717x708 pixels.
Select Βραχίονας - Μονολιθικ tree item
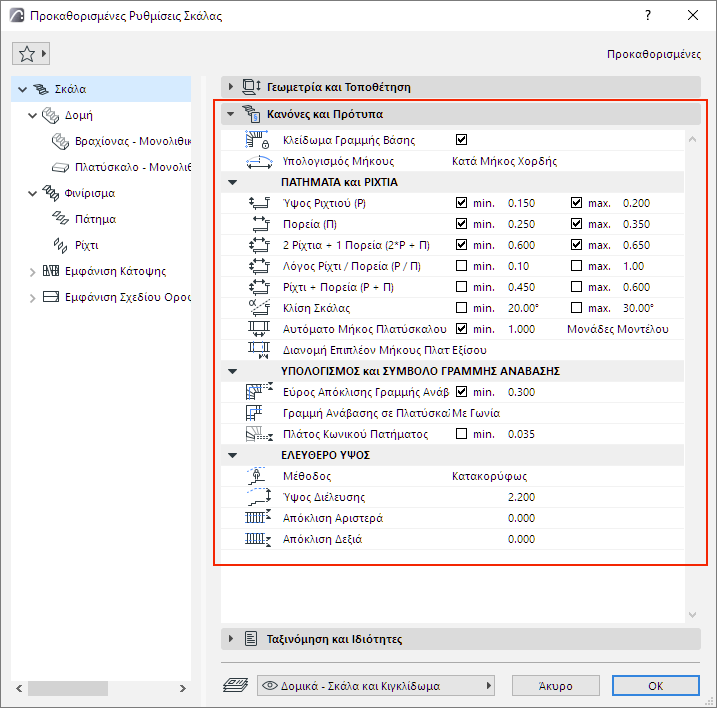133,141
